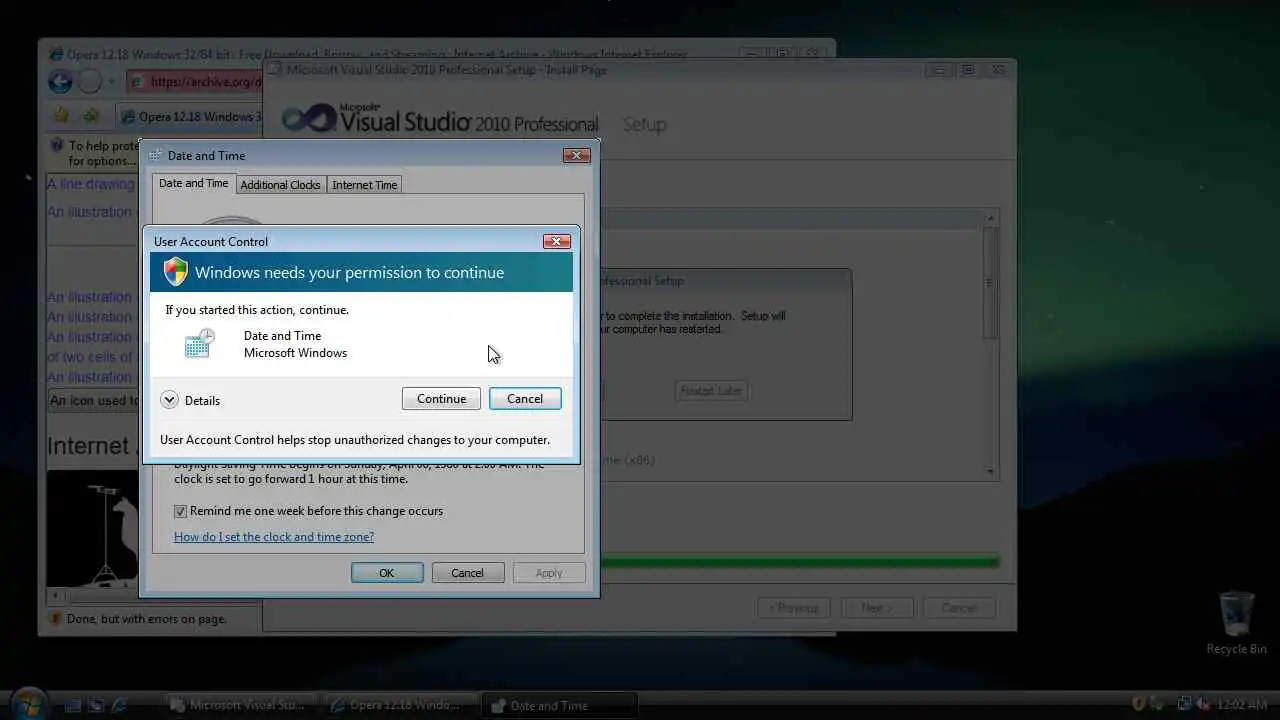
Task: Click the Date and Time calendar icon in UAC
Action: click(x=200, y=343)
